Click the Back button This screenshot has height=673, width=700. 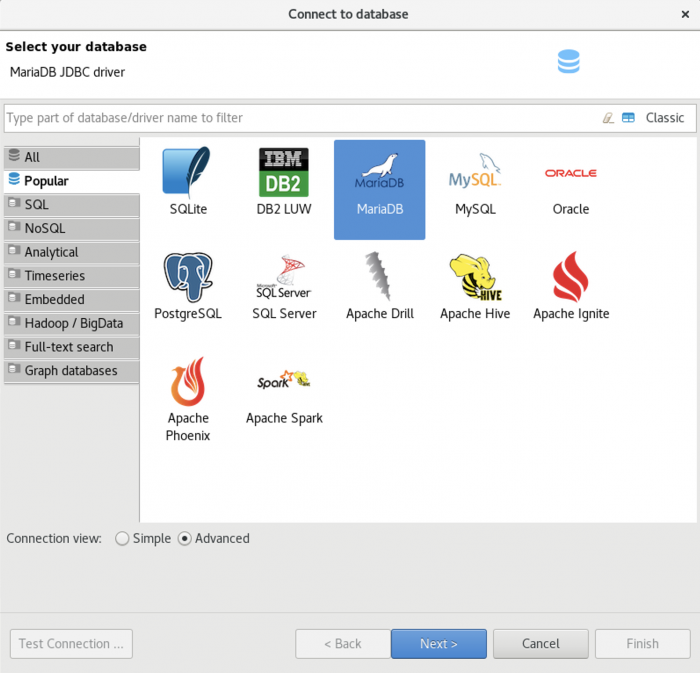(343, 644)
